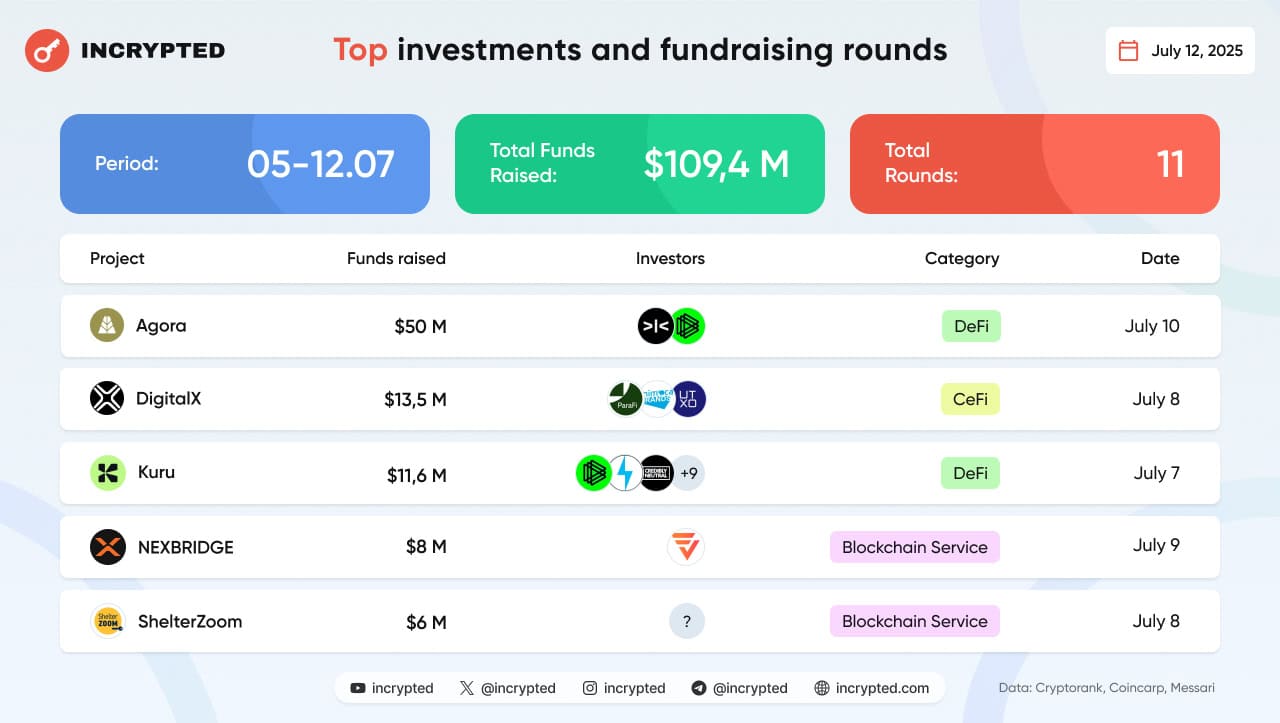1280x723 pixels.
Task: Open the @incrypted X profile link
Action: tap(507, 688)
